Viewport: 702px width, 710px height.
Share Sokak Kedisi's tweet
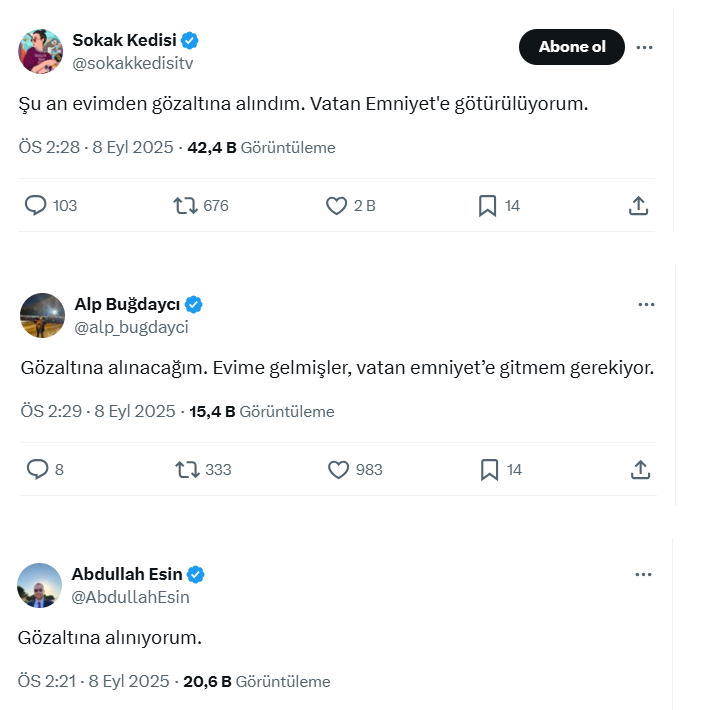pos(639,206)
